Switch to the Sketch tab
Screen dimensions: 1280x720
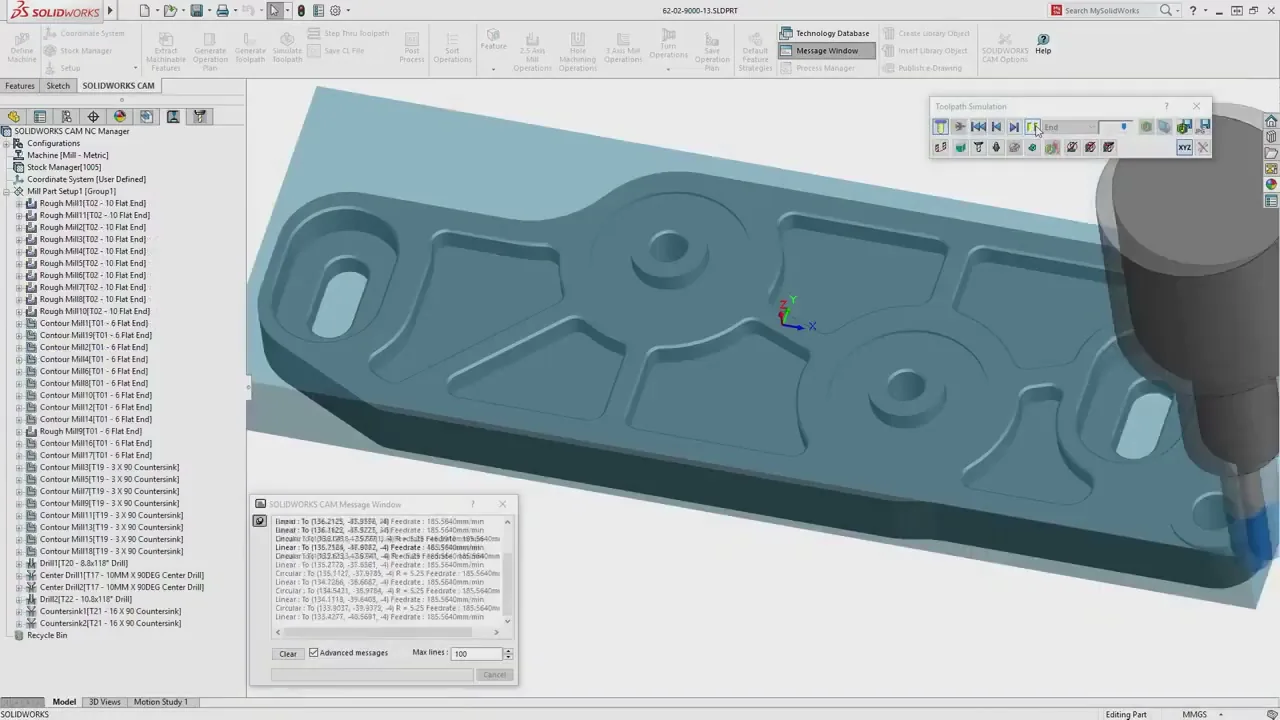pos(58,86)
